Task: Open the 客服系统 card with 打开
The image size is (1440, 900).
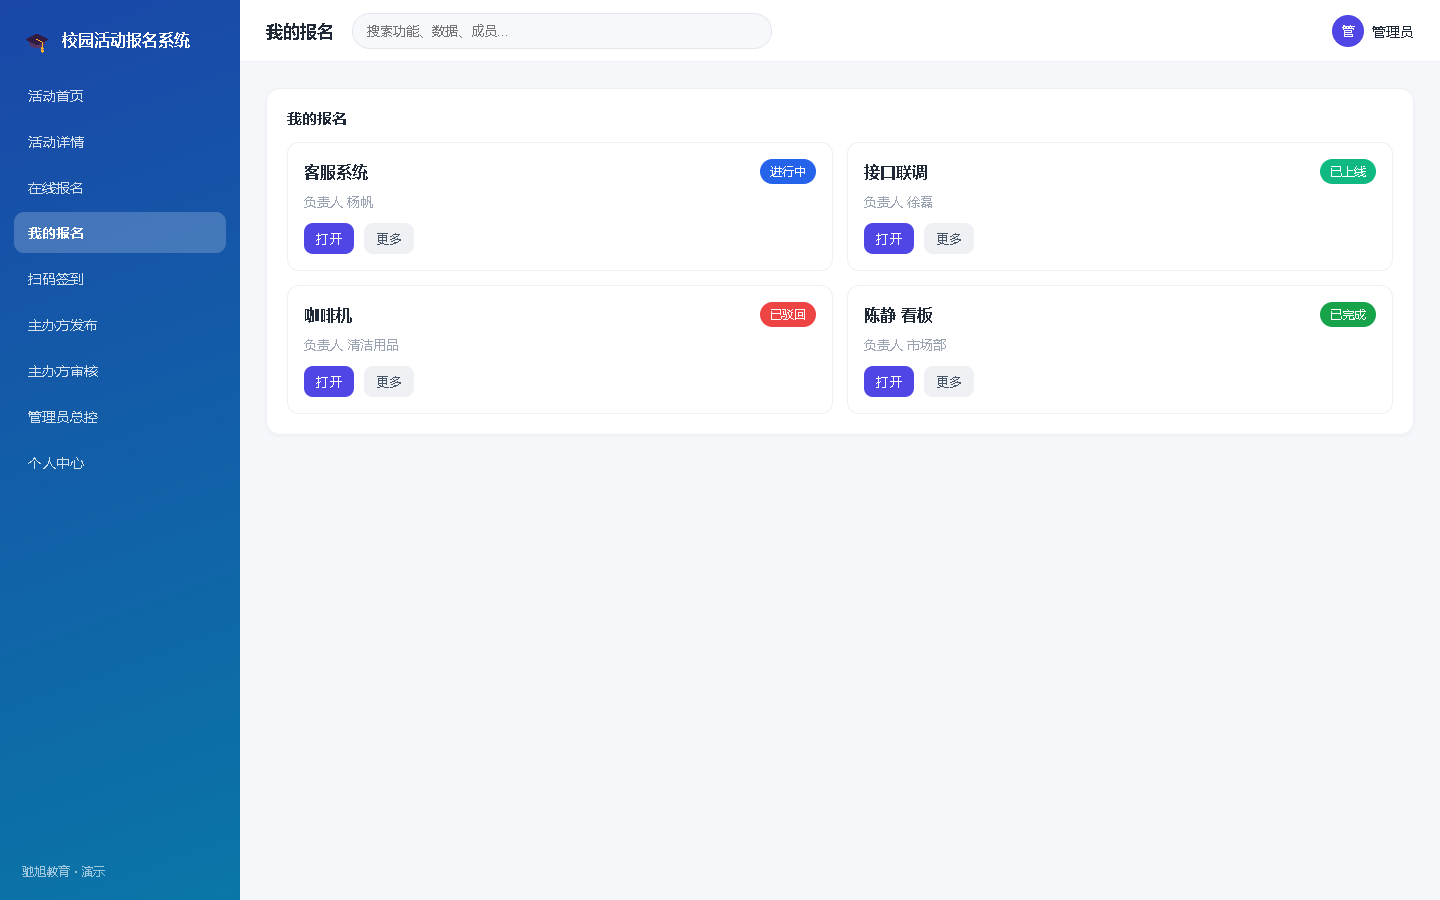Action: click(x=329, y=239)
